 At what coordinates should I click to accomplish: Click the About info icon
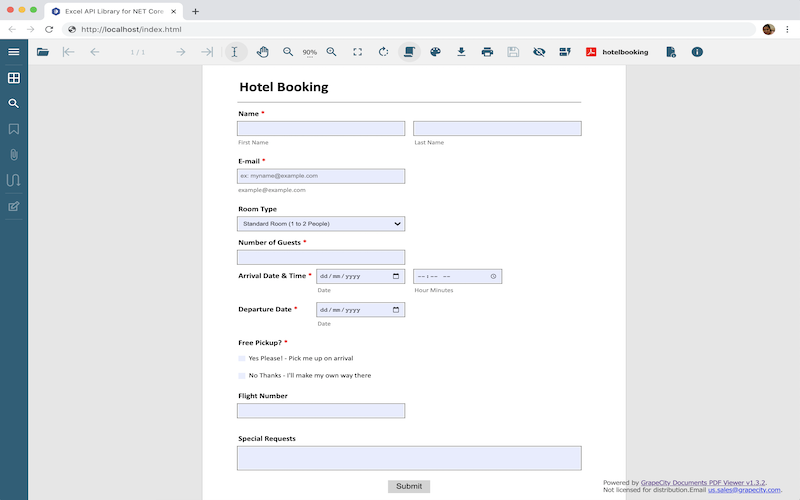697,52
